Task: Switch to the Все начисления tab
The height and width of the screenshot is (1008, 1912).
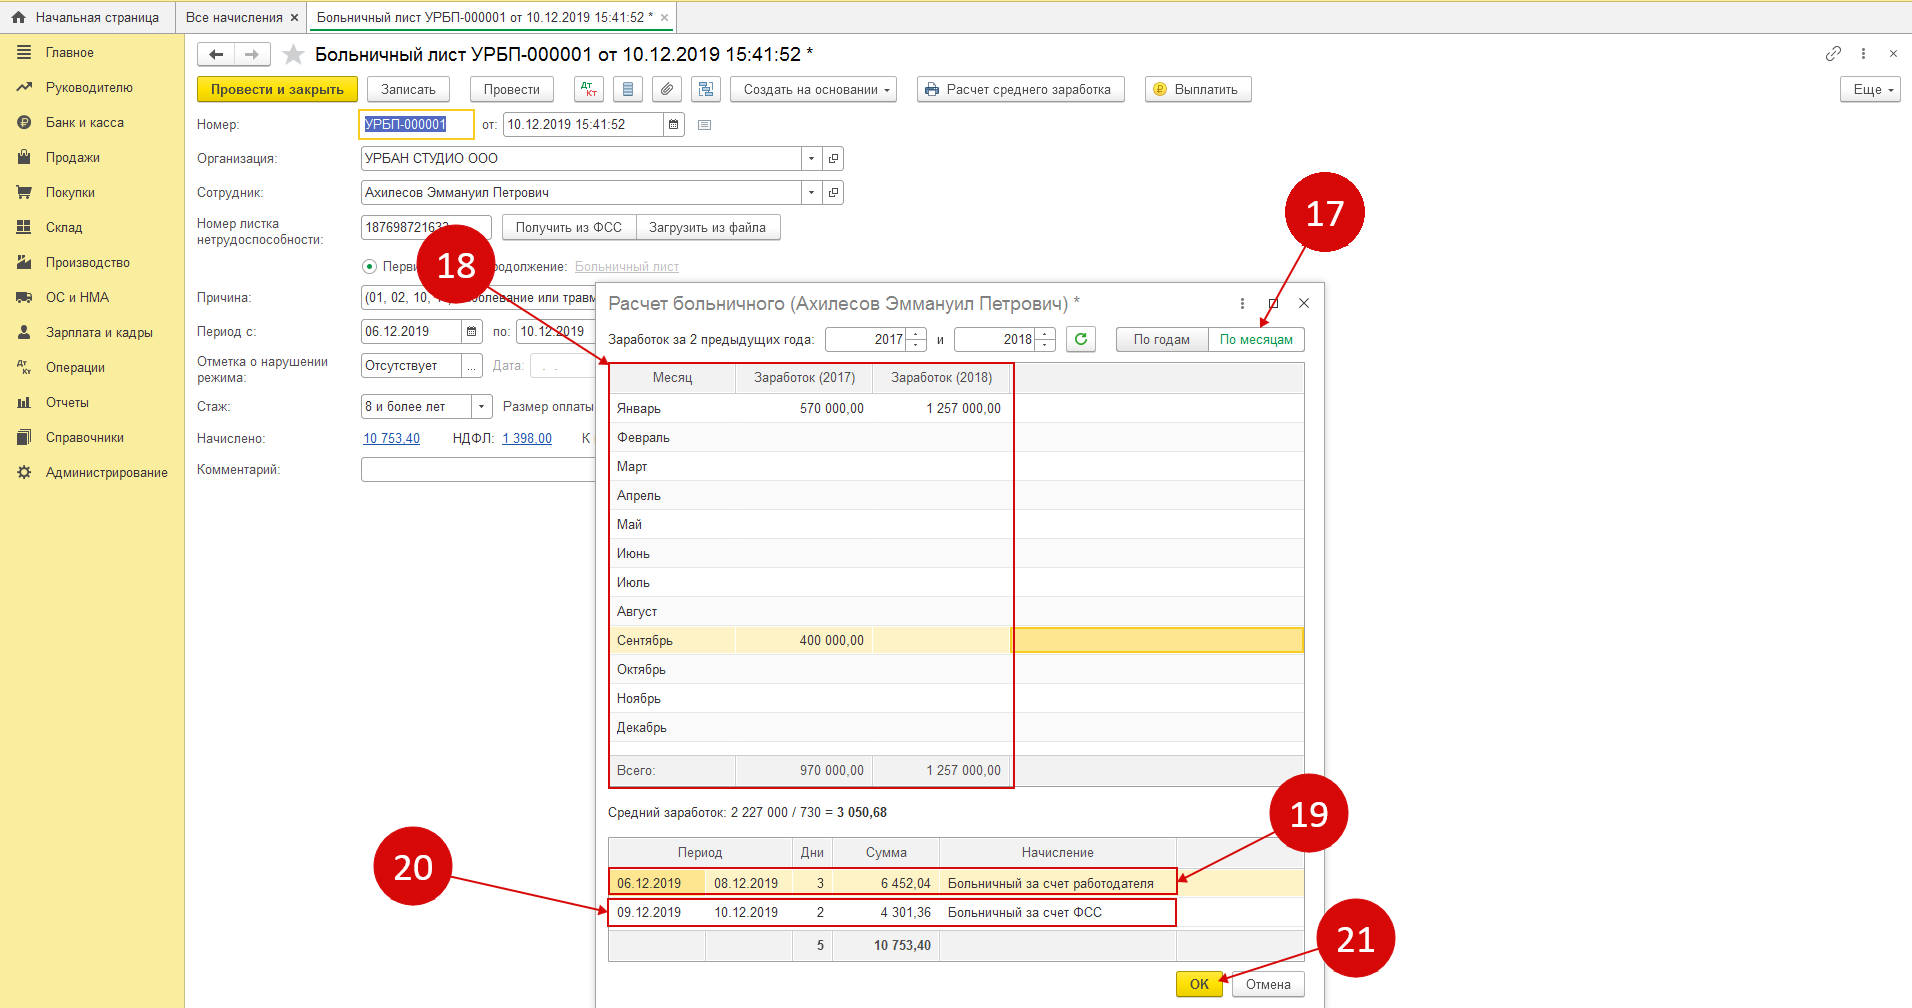Action: pyautogui.click(x=234, y=17)
